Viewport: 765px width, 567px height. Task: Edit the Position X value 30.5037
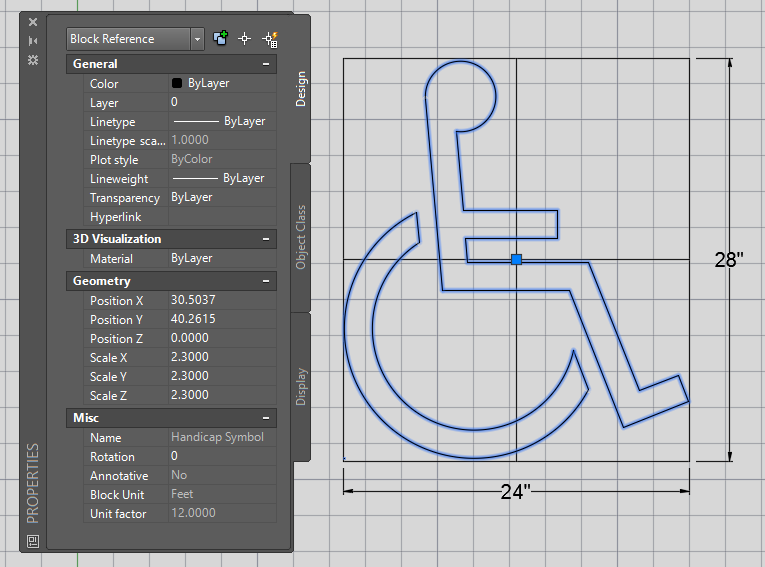click(222, 300)
